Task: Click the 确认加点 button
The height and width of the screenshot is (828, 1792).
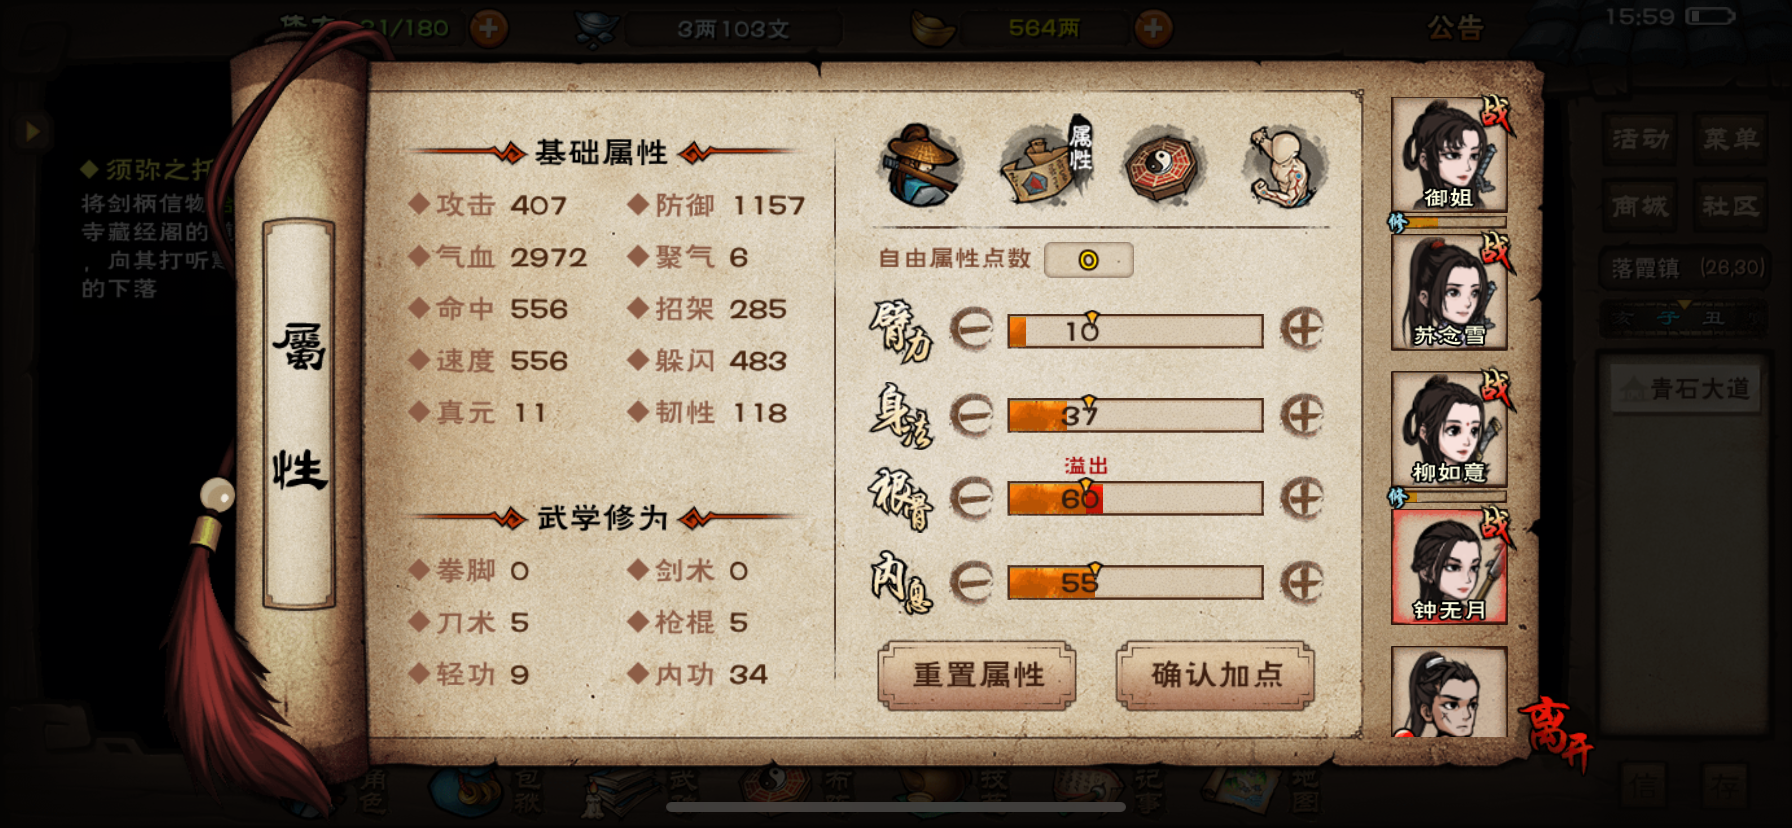Action: click(x=1215, y=675)
